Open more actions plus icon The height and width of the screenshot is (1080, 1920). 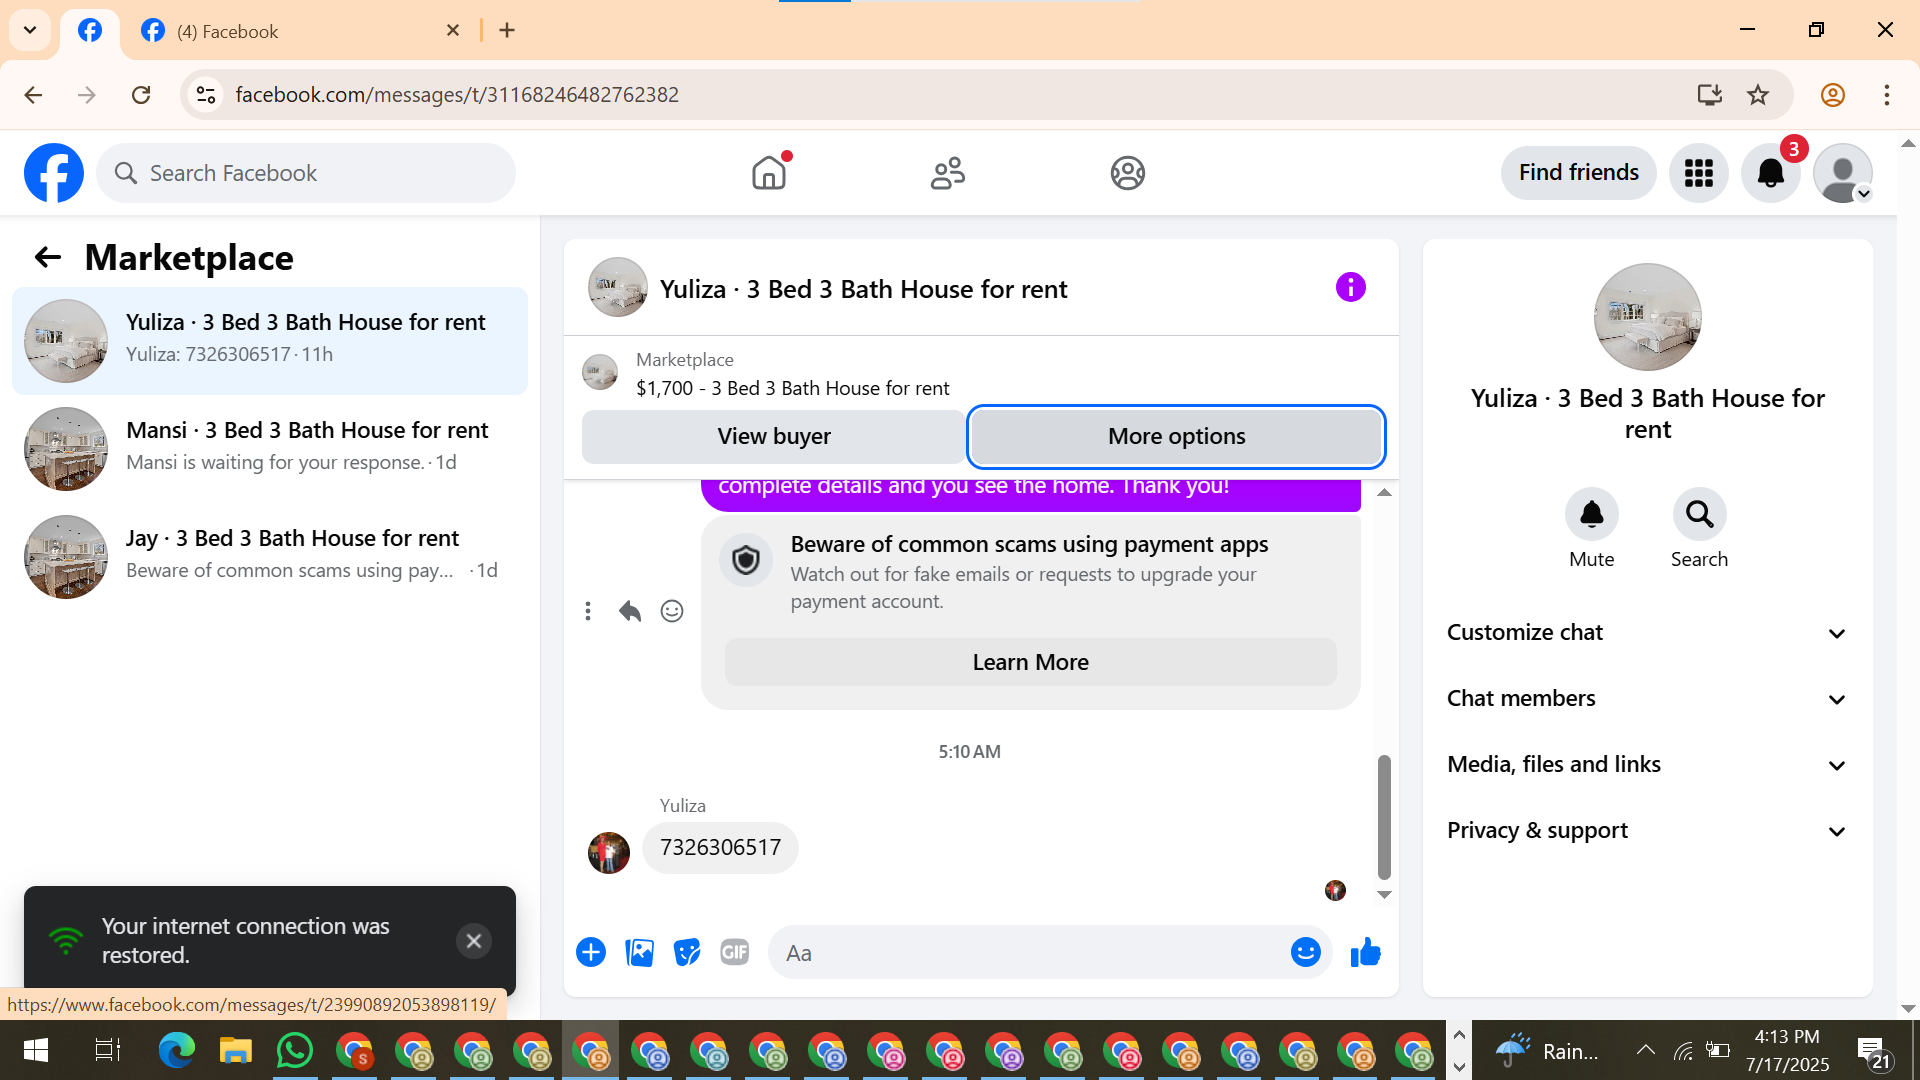[x=591, y=953]
